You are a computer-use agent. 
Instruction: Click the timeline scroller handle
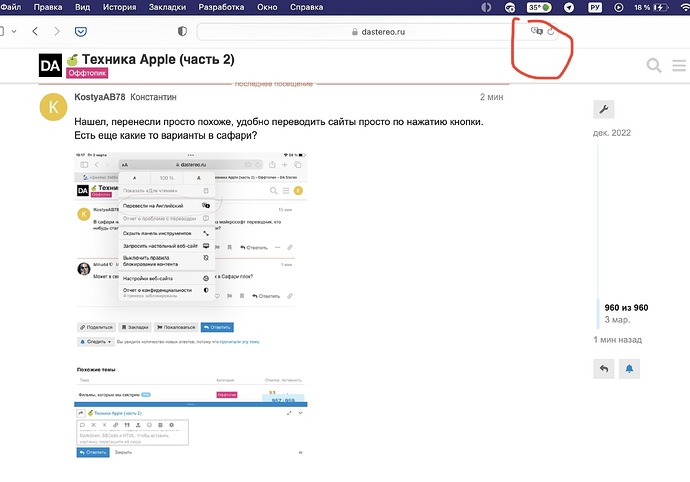pyautogui.click(x=598, y=313)
